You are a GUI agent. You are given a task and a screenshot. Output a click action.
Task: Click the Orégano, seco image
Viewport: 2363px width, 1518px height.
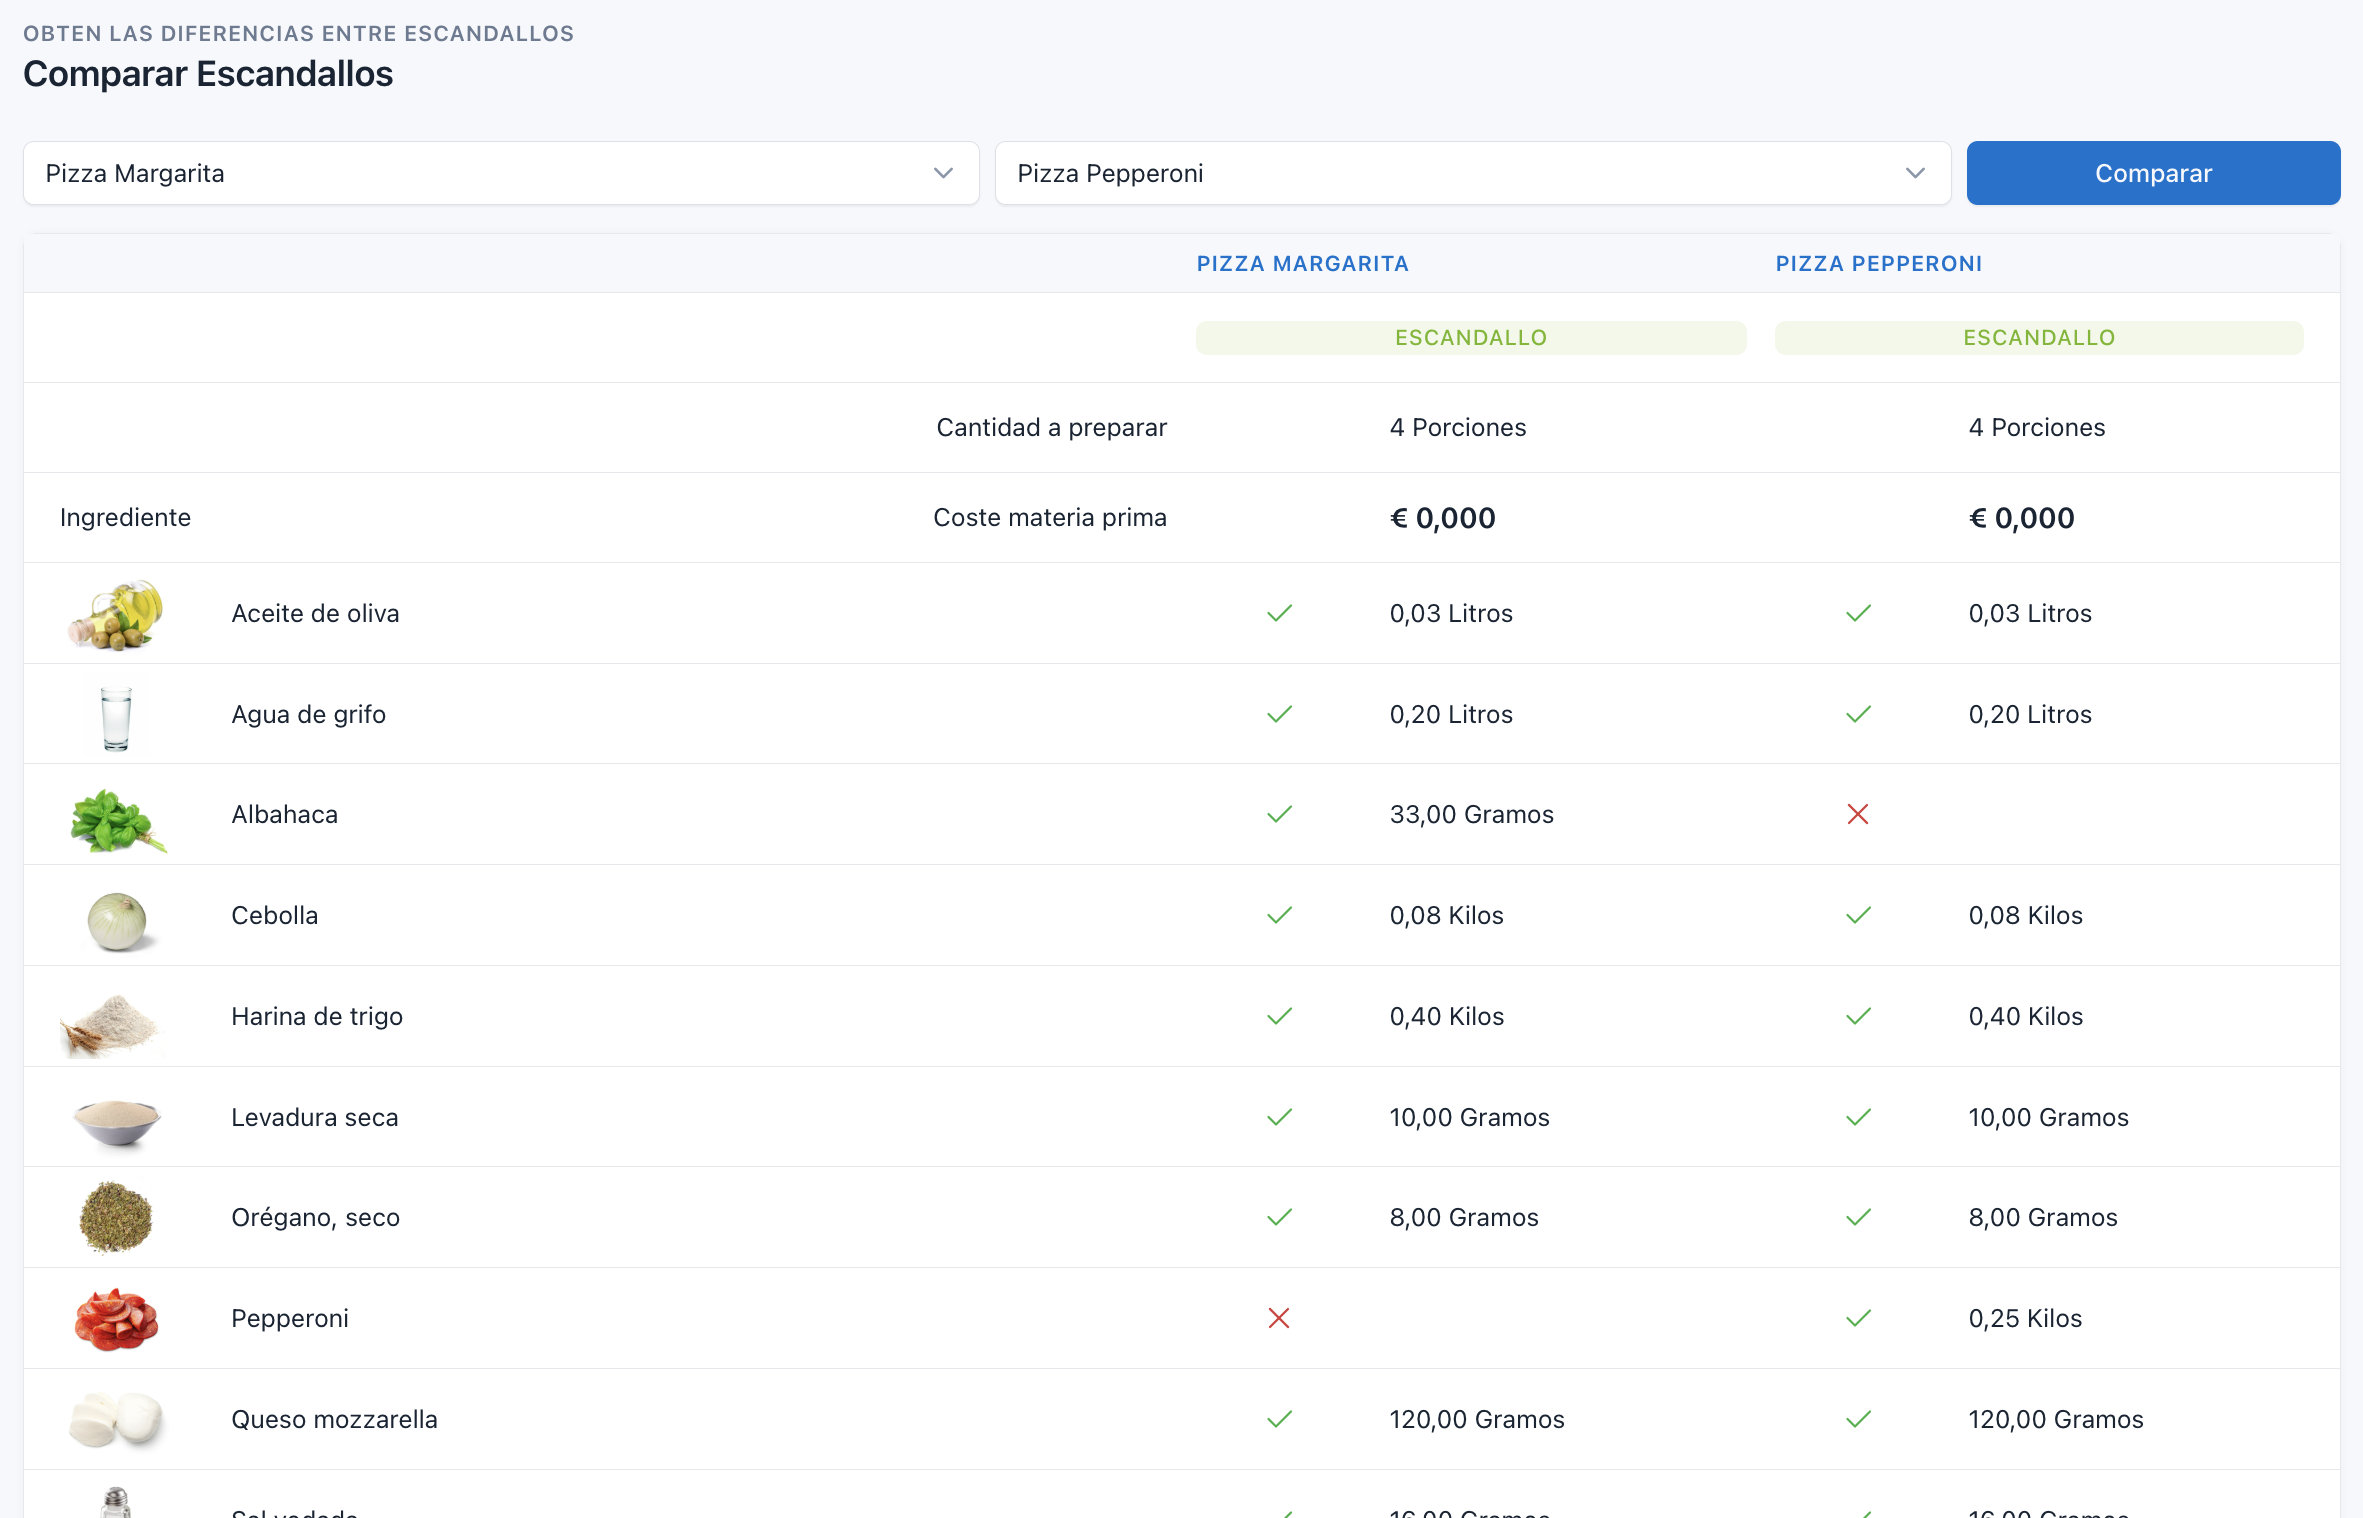pos(116,1217)
